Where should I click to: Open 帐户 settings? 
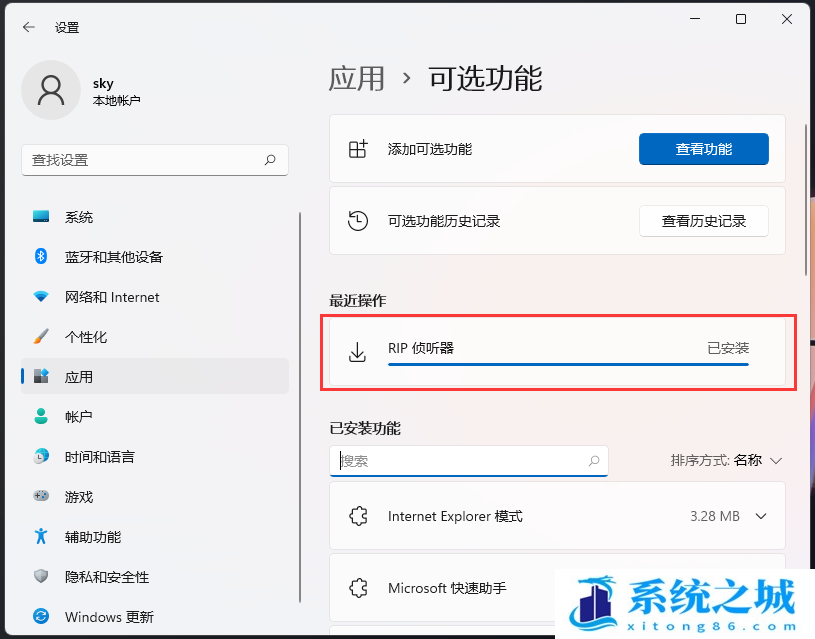click(x=155, y=416)
